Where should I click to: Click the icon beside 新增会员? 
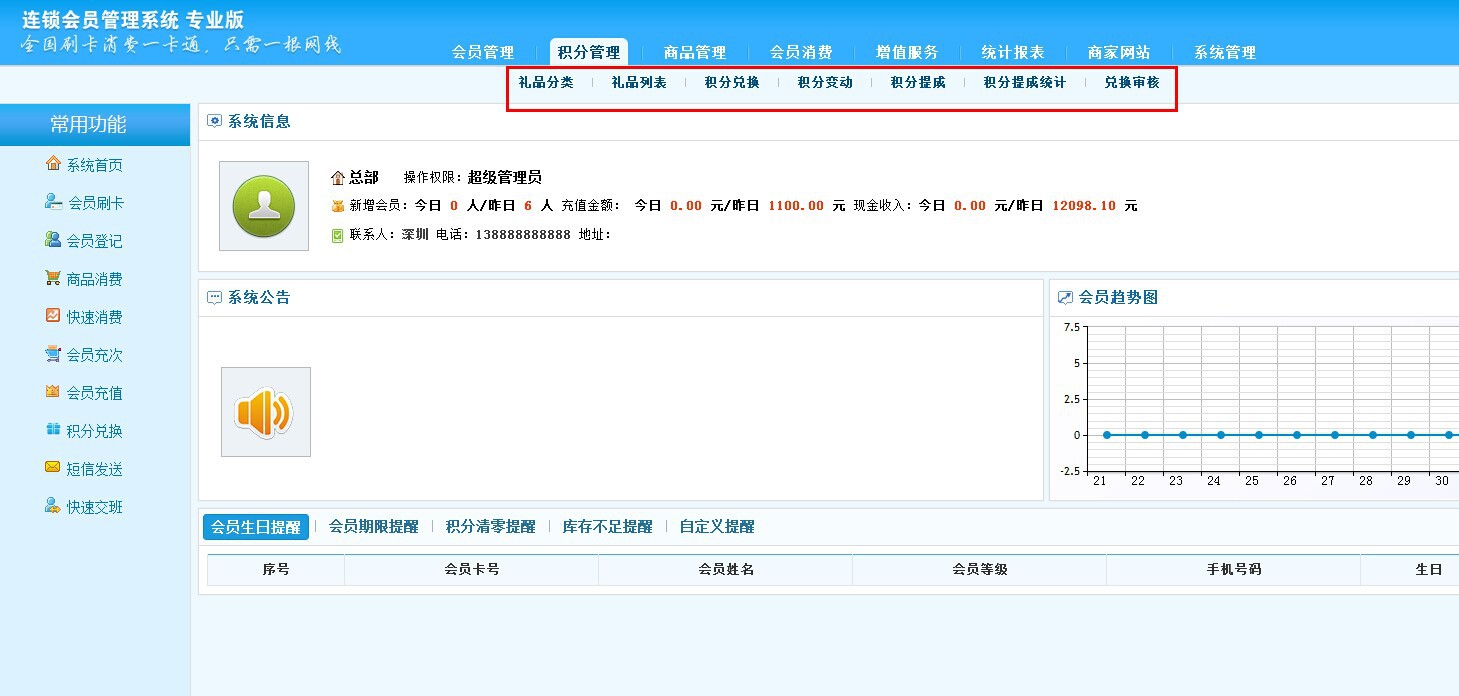[x=338, y=206]
